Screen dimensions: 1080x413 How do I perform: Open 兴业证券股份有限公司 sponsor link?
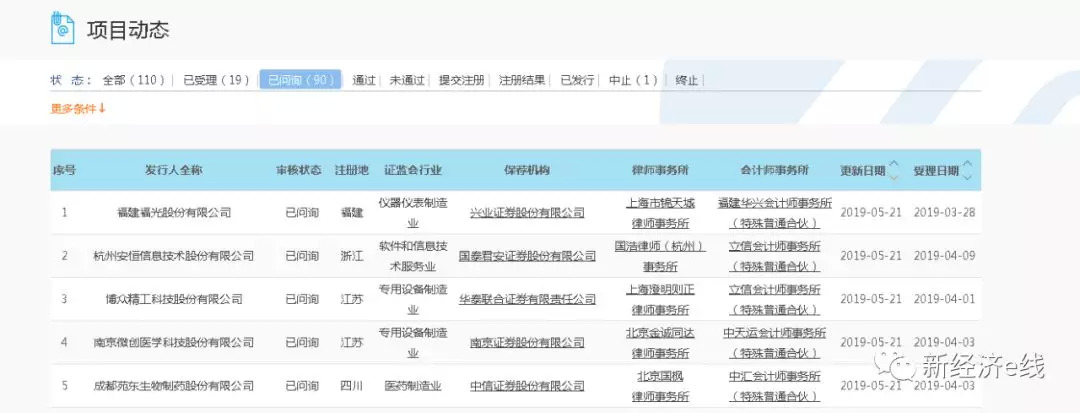click(x=527, y=213)
